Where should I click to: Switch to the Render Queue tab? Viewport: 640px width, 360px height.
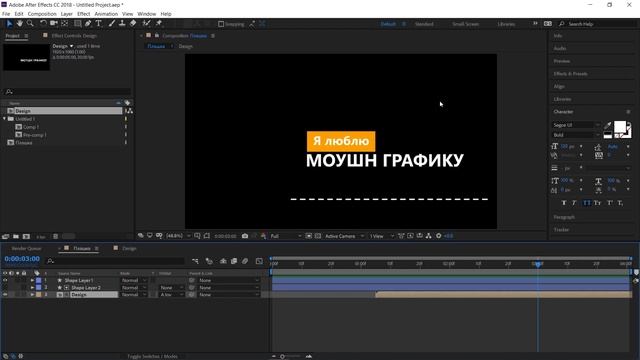coord(27,248)
